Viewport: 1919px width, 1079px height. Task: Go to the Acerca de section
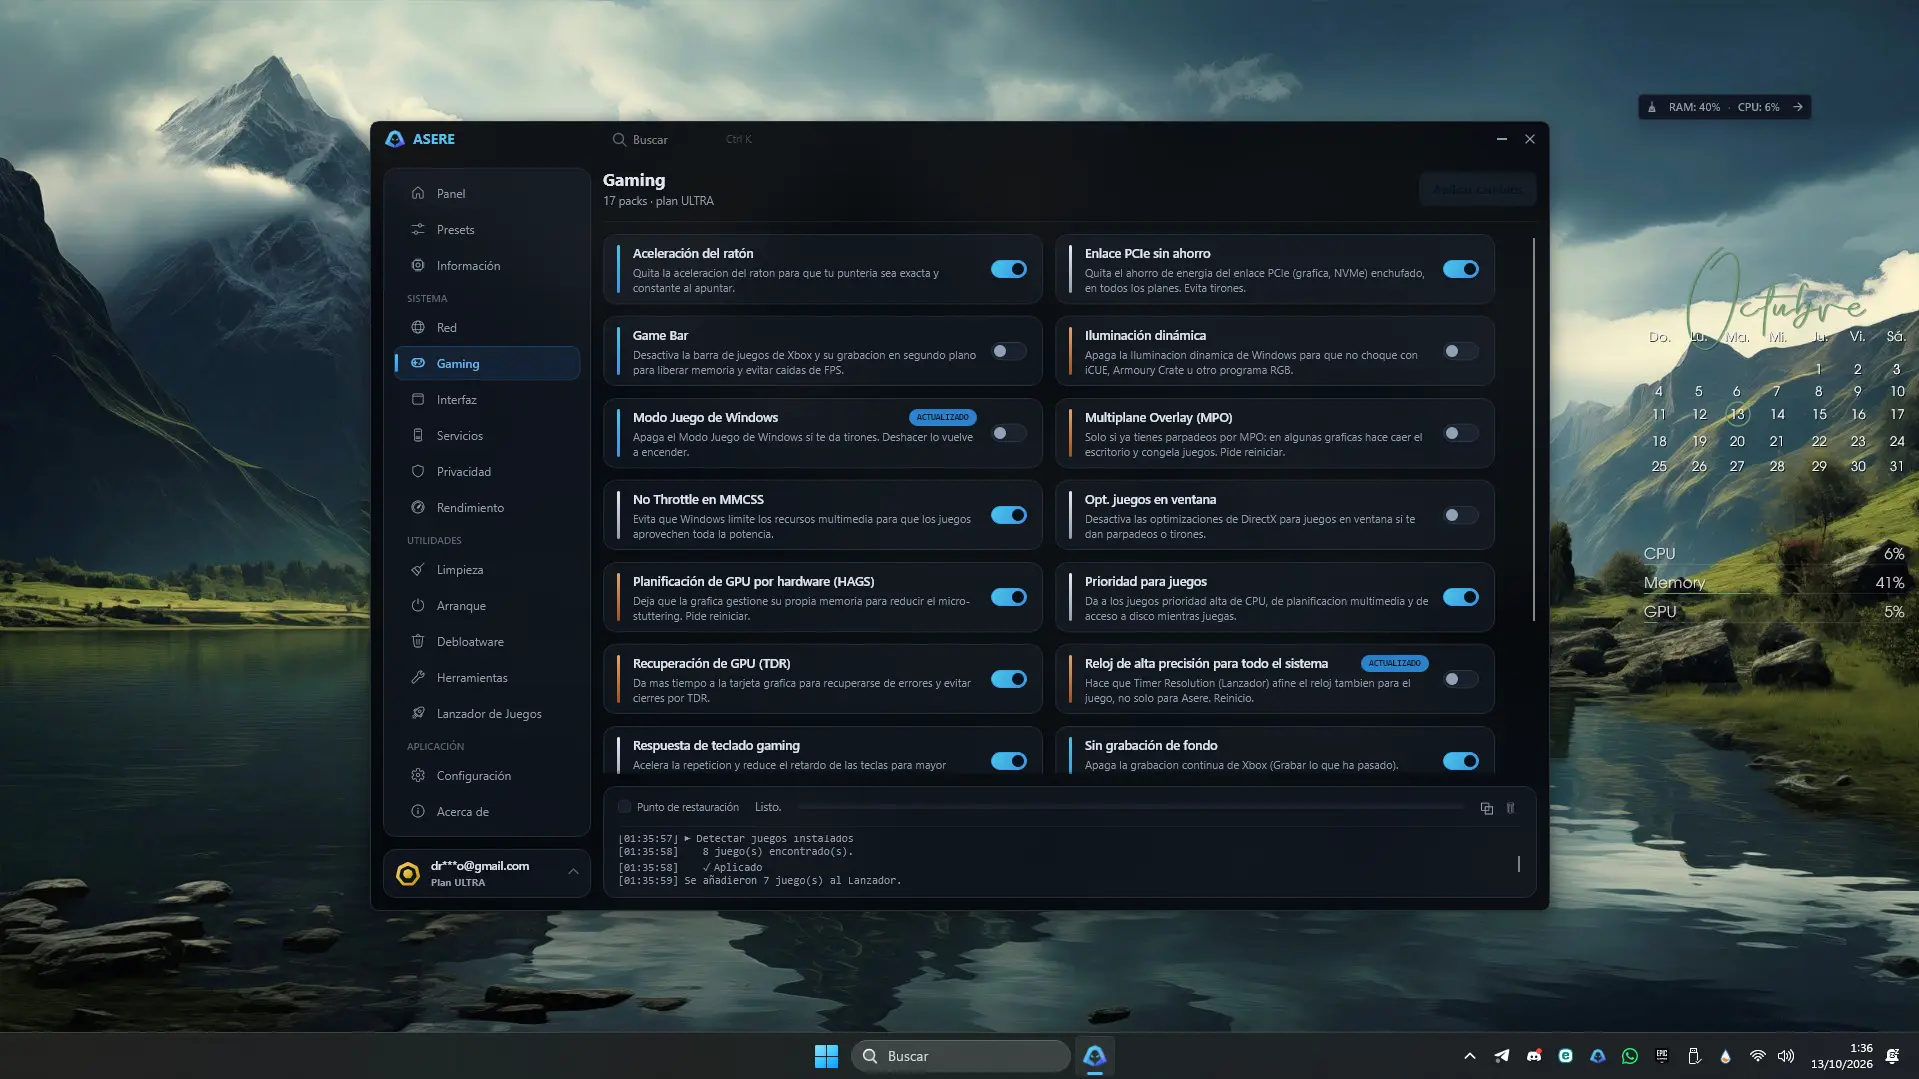click(487, 811)
